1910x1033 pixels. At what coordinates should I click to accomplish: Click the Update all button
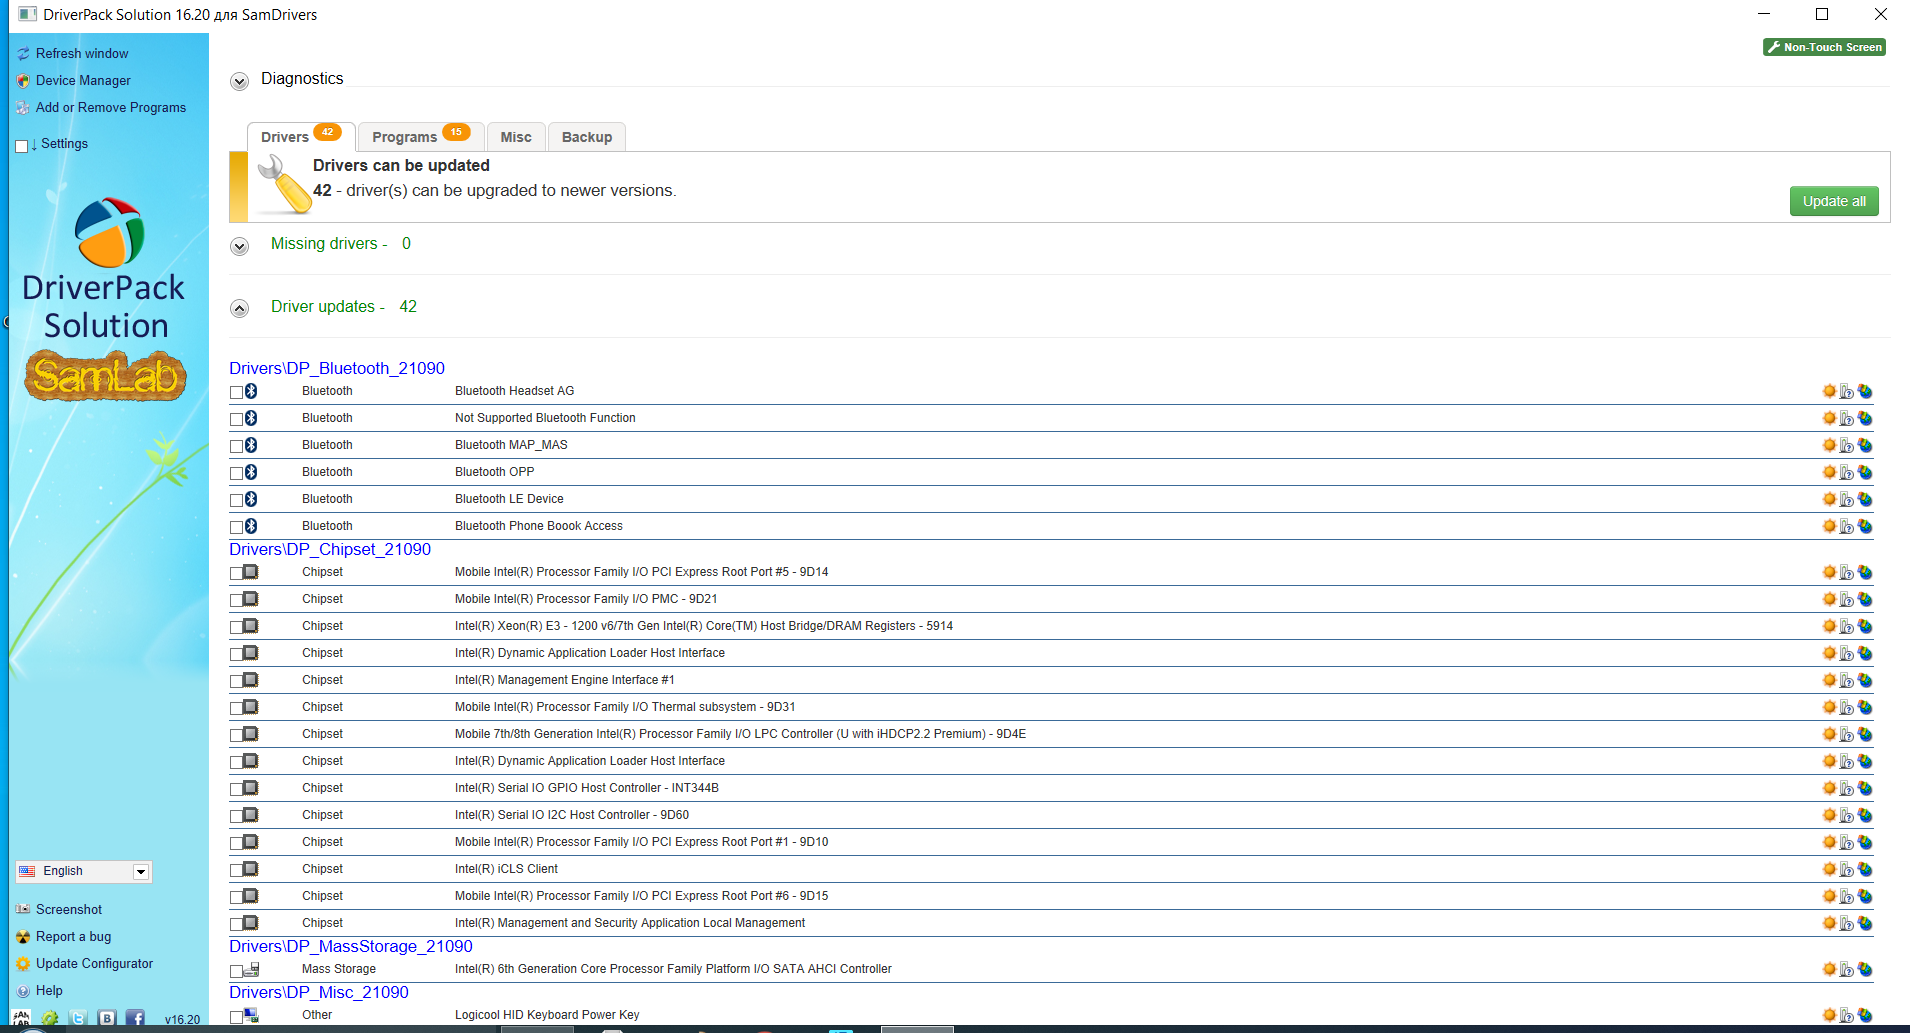(x=1834, y=201)
